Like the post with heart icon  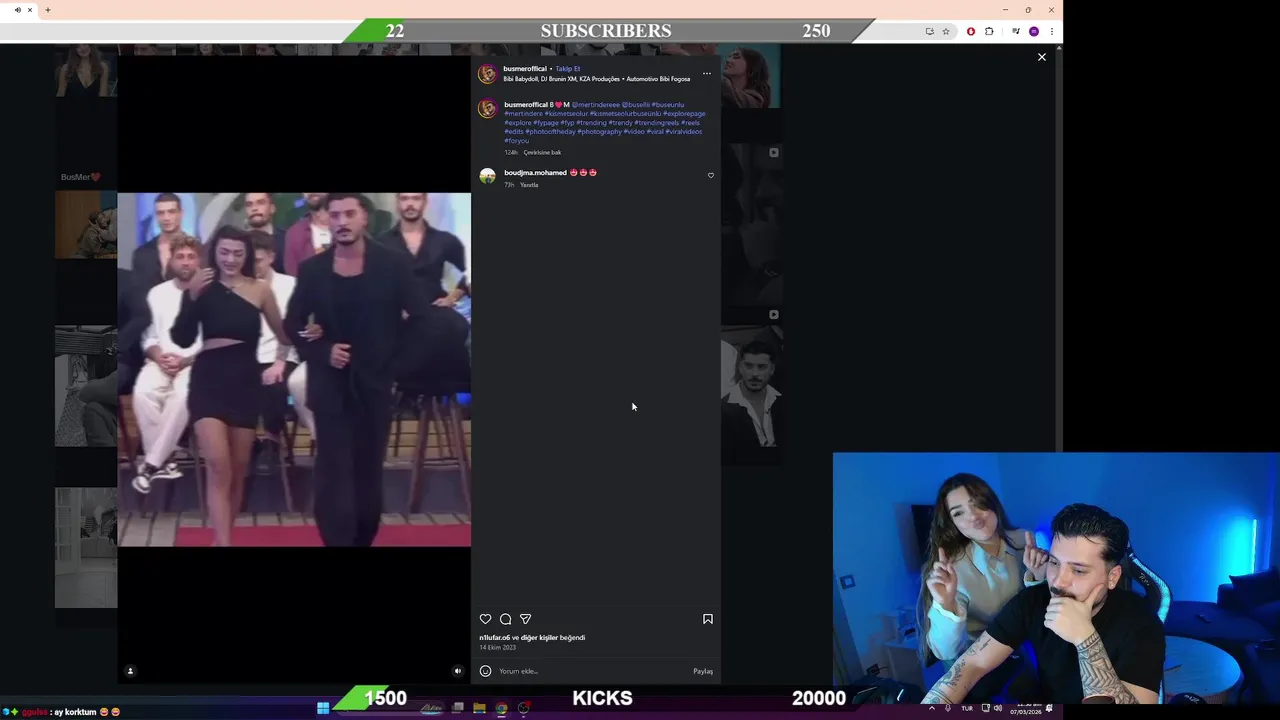coord(486,619)
